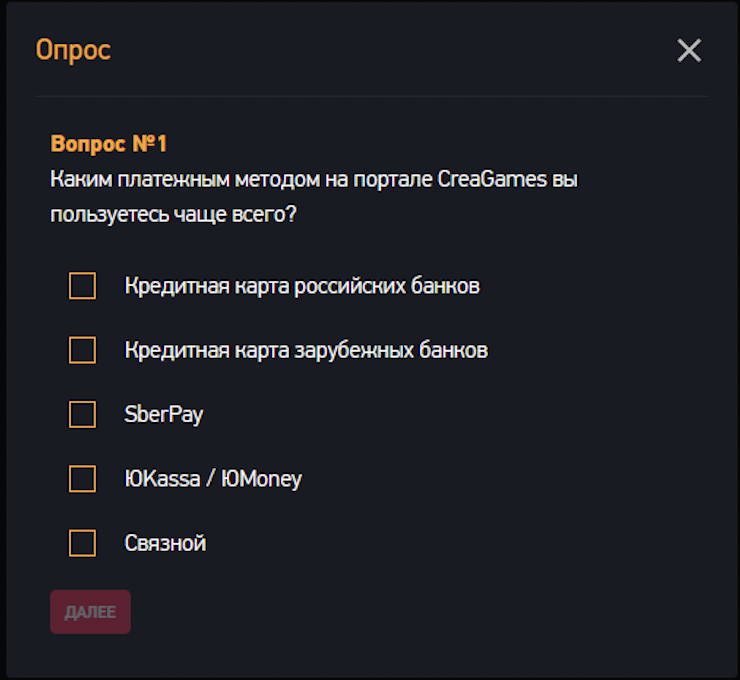Screen dimensions: 740x680
Task: Click the SberPay option label text
Action: pos(163,414)
